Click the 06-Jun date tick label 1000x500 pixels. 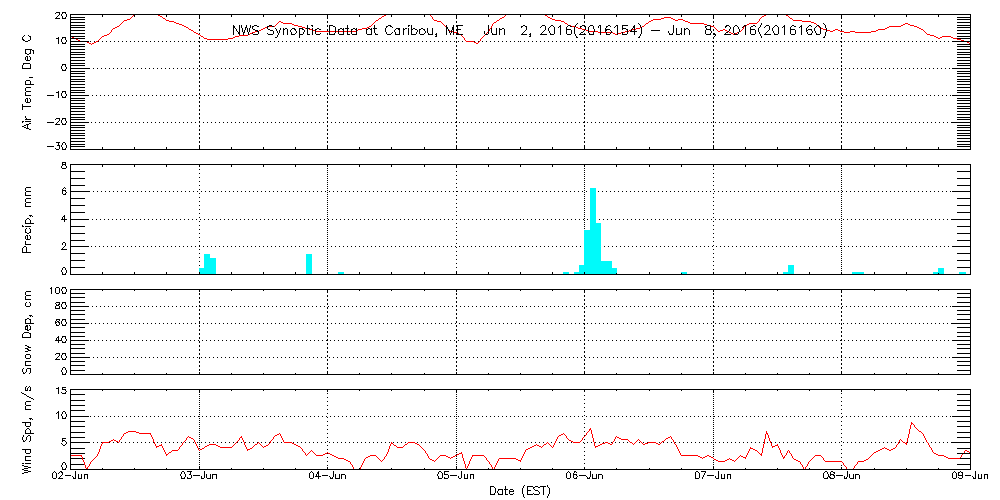coord(585,478)
